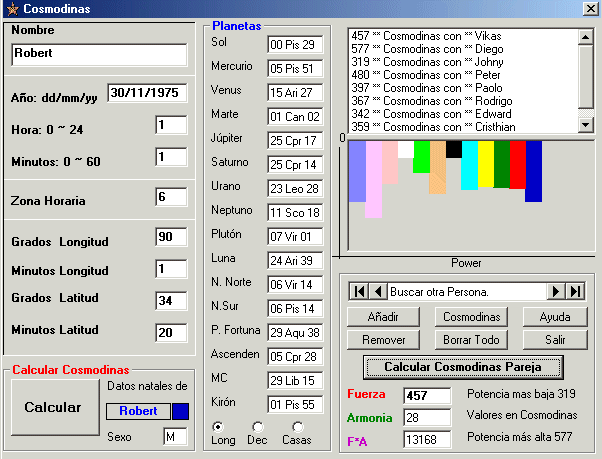Go to next person arrow
602x459 pixels.
556,291
